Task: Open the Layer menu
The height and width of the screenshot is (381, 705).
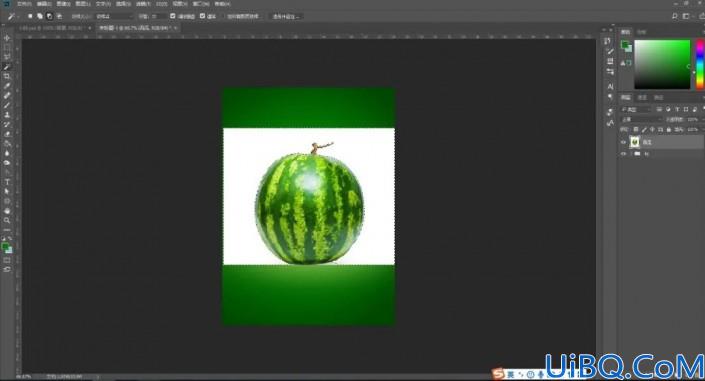Action: [83, 4]
